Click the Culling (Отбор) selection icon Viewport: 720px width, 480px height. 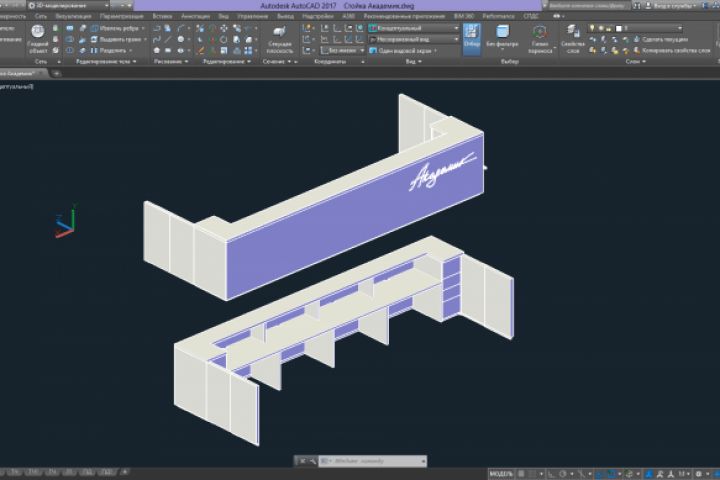[472, 38]
